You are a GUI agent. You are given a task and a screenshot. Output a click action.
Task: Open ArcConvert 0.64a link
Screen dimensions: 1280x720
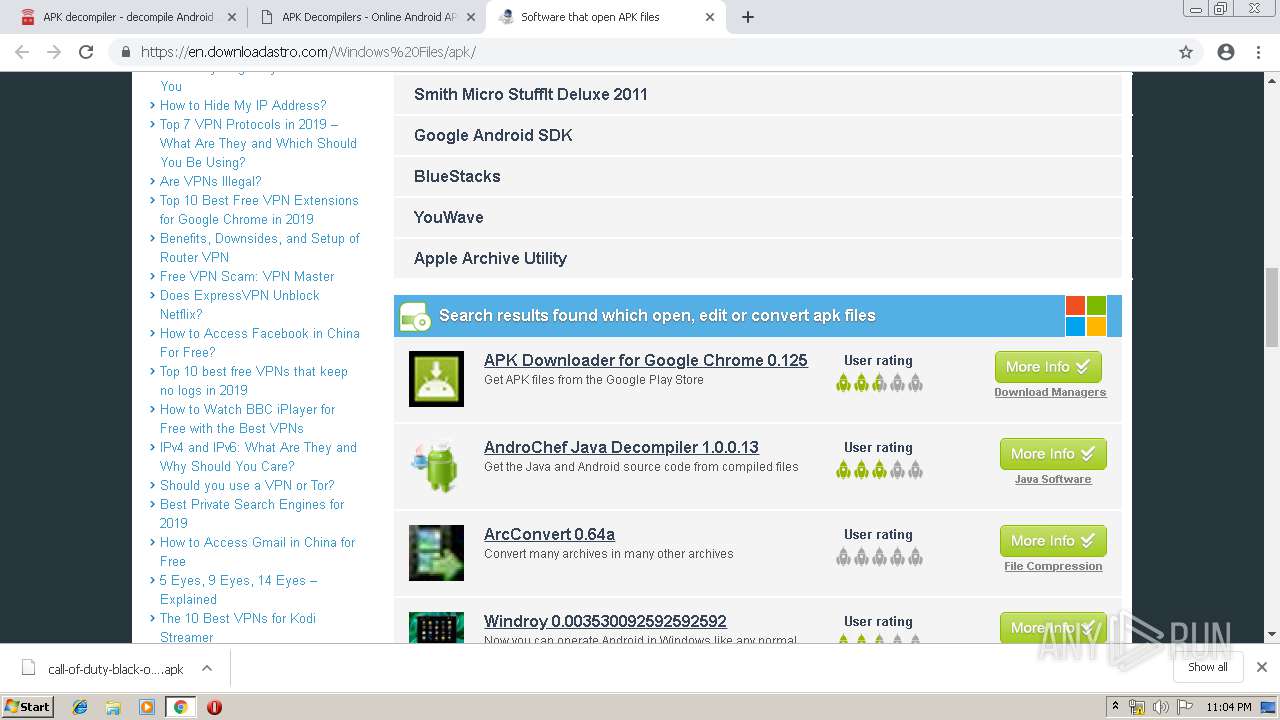549,534
